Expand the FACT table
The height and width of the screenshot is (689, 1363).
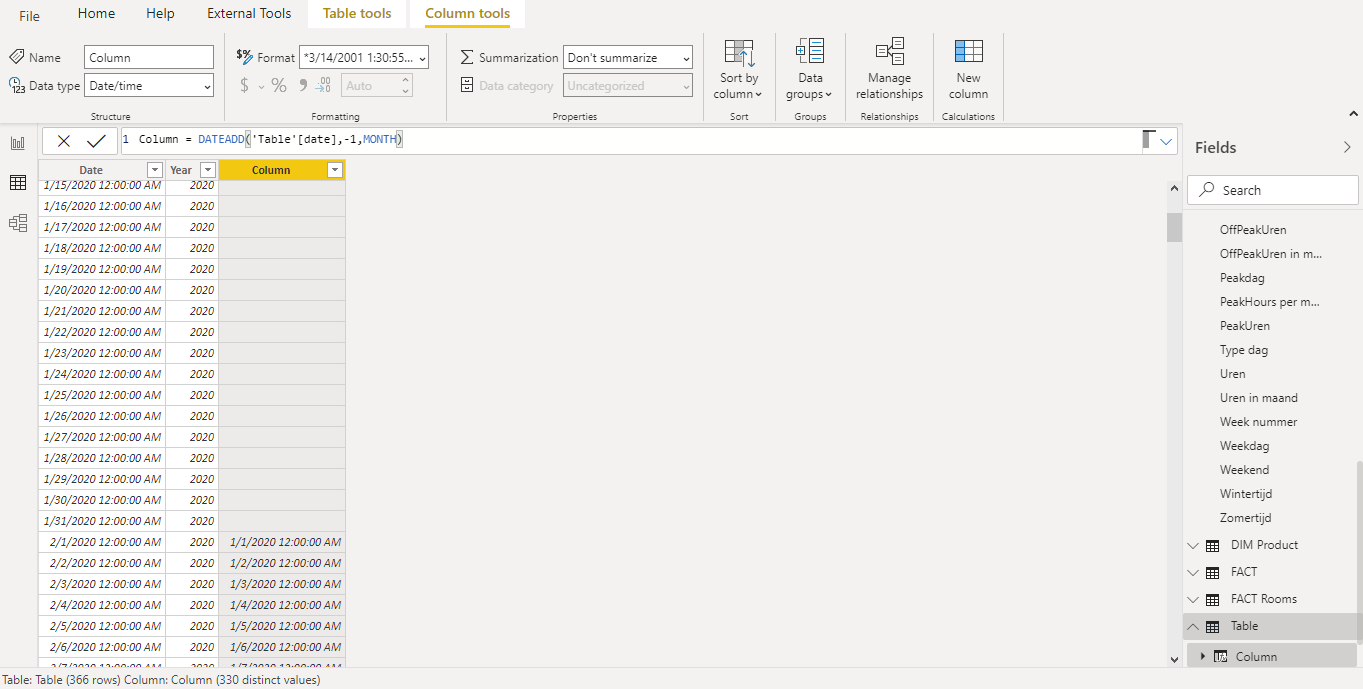(x=1192, y=572)
